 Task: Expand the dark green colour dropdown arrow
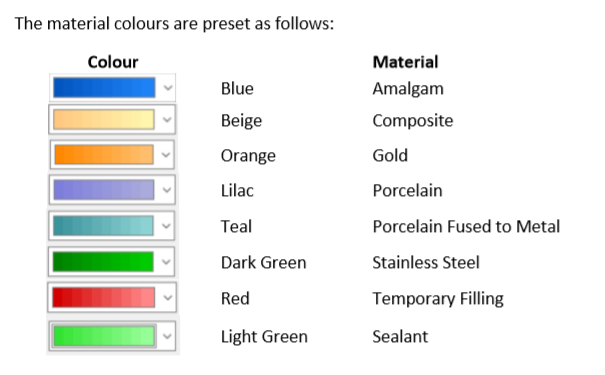[x=166, y=262]
